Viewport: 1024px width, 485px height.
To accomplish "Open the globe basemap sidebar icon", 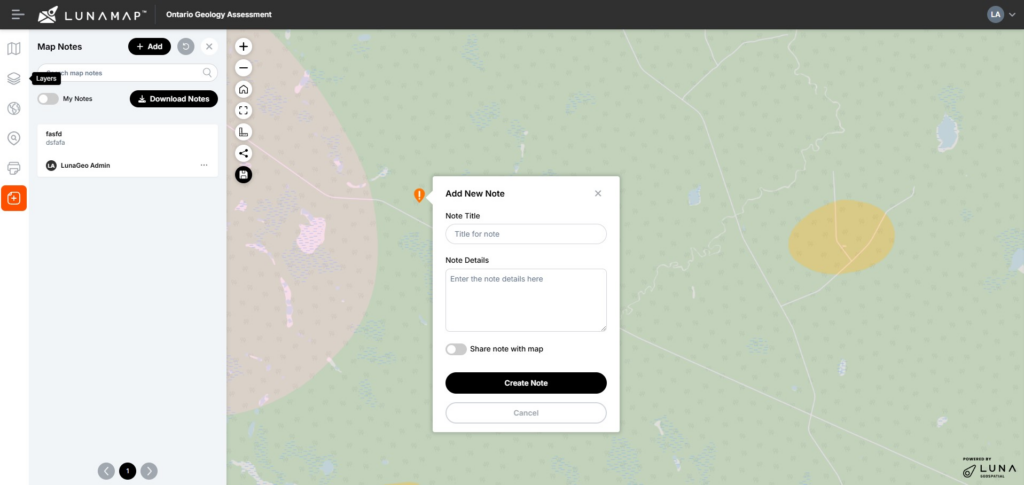I will pyautogui.click(x=14, y=108).
